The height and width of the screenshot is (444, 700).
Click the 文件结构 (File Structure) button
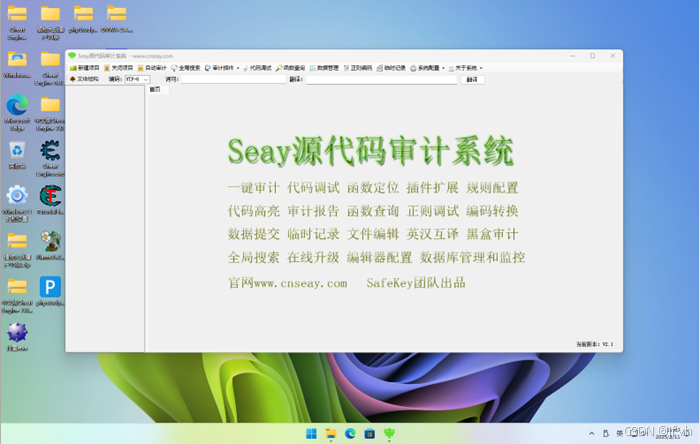[84, 79]
